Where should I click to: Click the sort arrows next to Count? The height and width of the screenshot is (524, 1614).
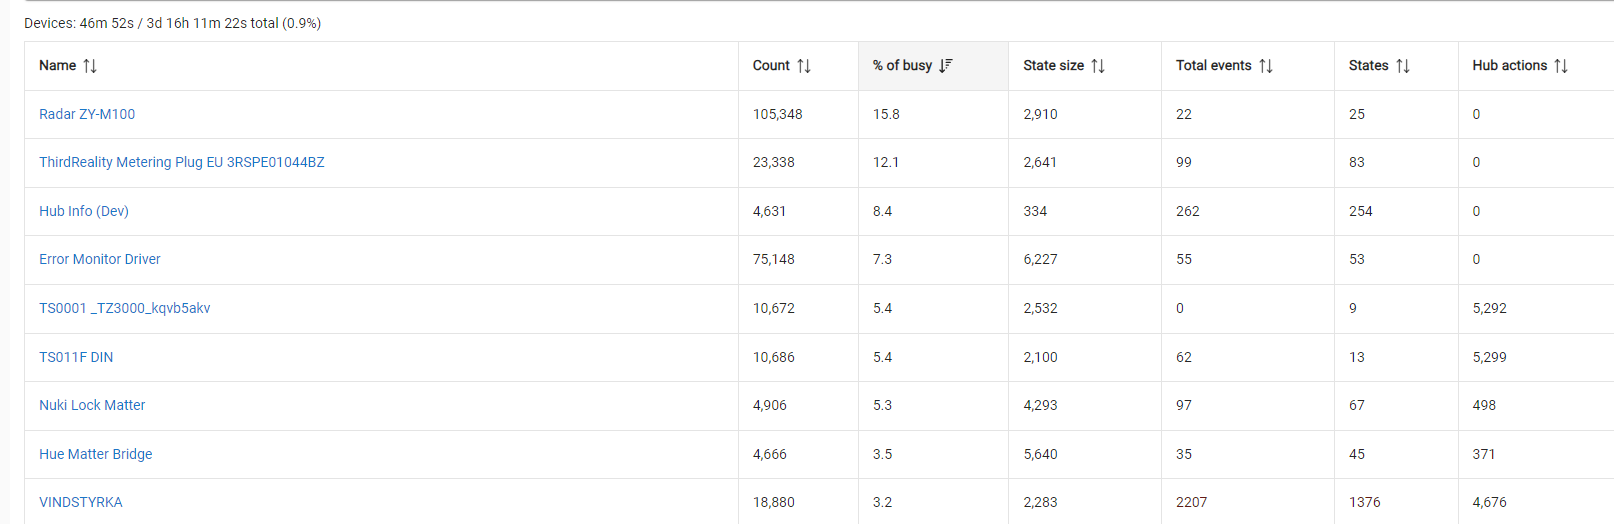coord(804,66)
